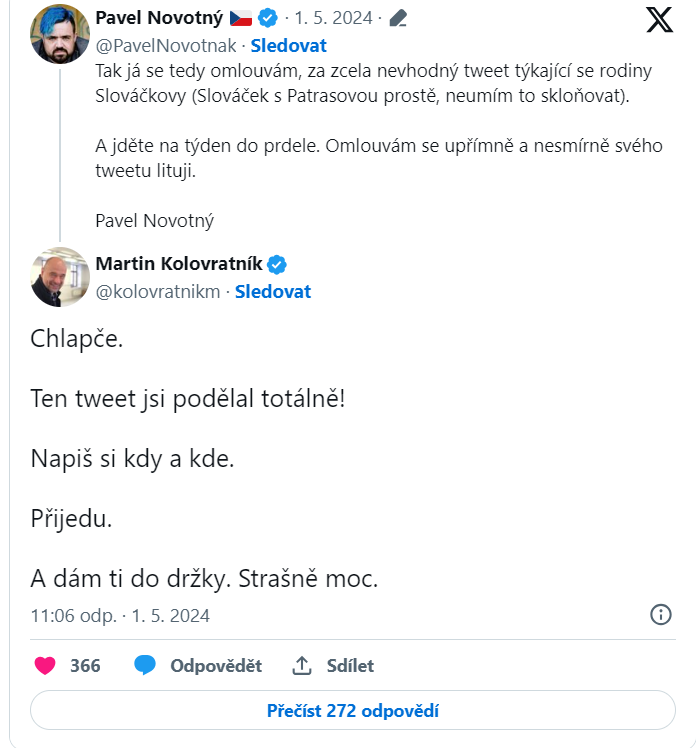Open the @PavelNovotnak handle link
Screen dimensions: 696x748
(x=167, y=45)
